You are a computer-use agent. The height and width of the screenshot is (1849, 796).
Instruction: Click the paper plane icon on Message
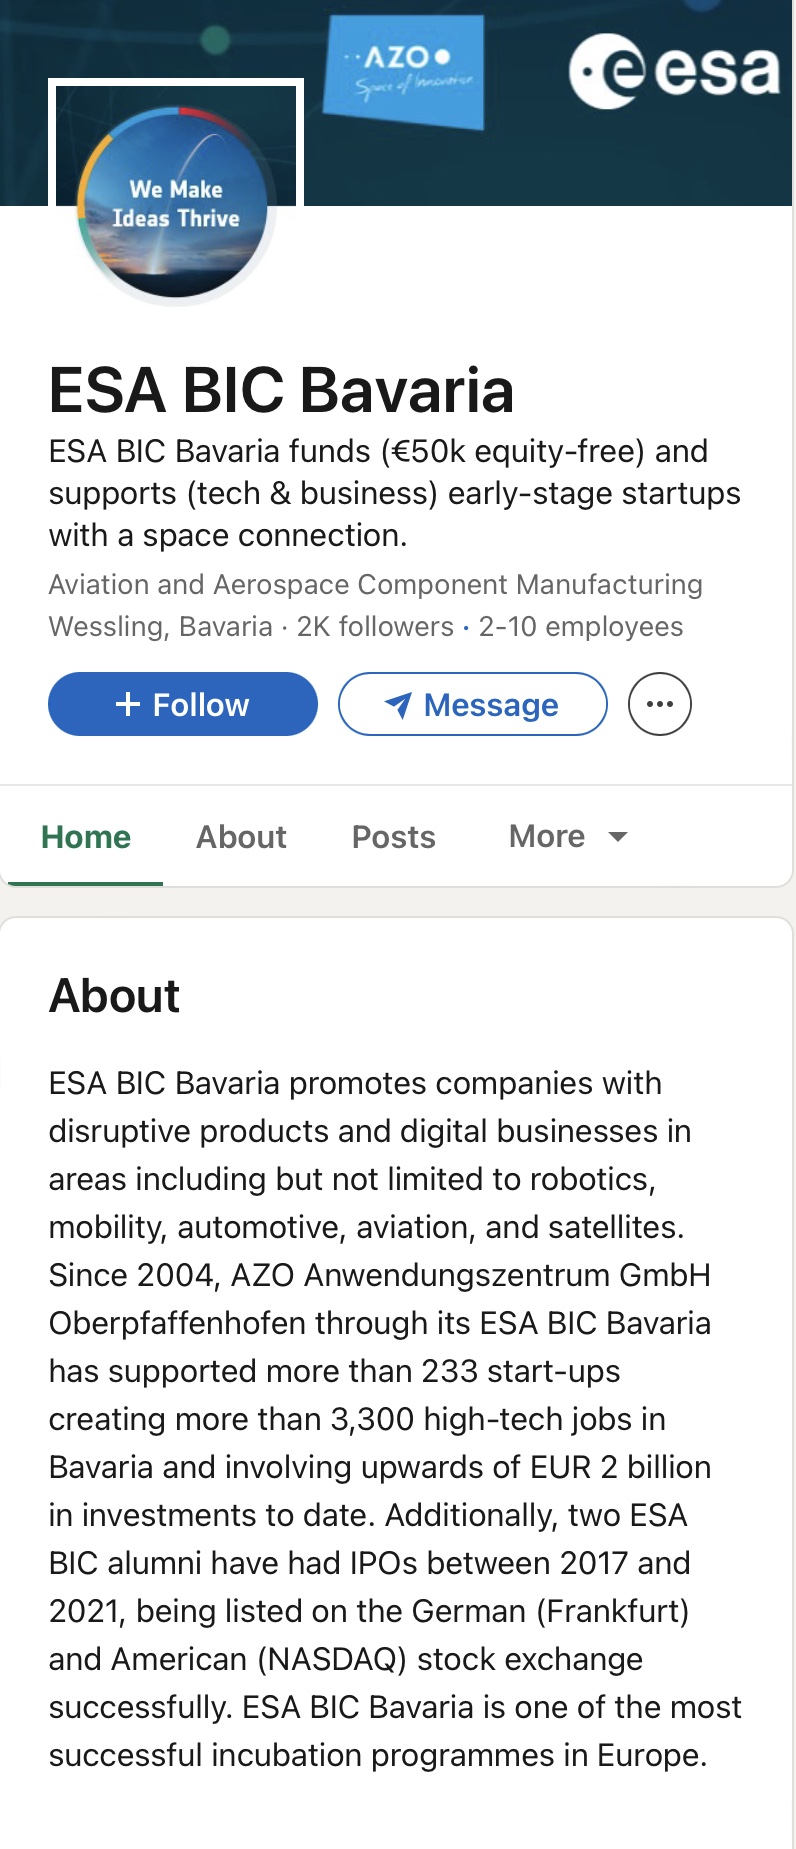397,705
